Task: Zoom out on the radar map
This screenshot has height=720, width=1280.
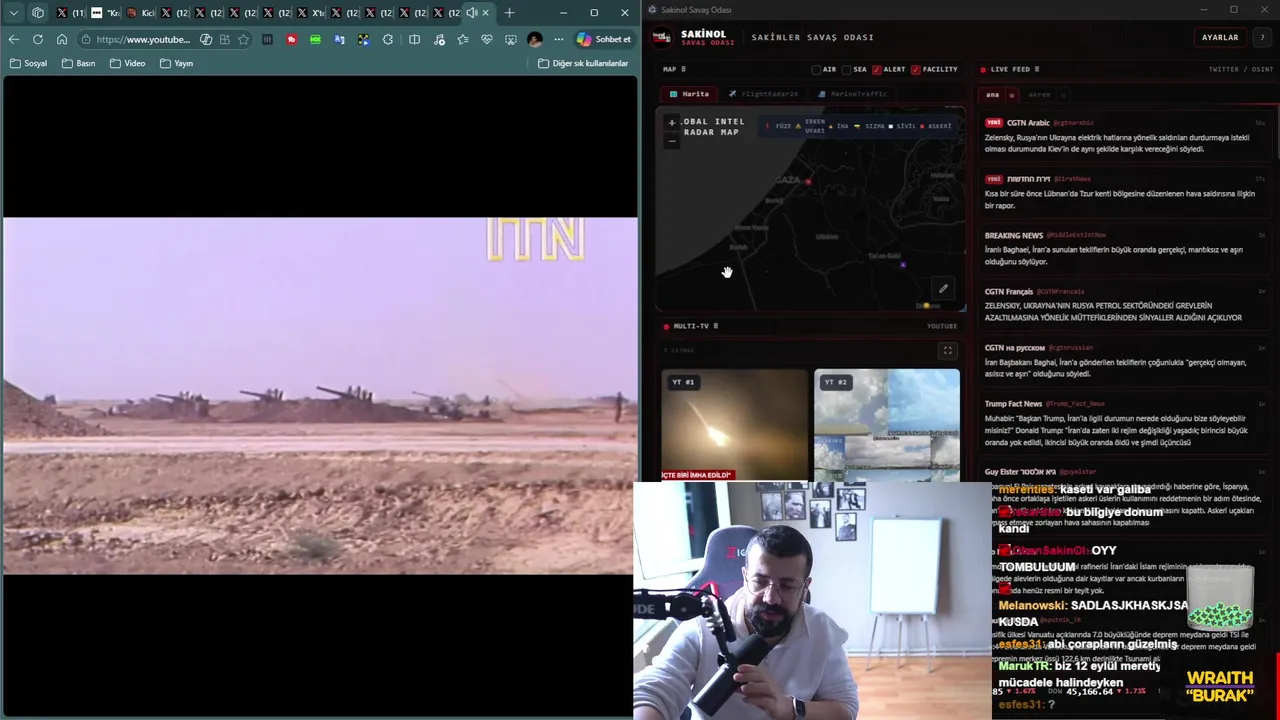Action: pyautogui.click(x=672, y=141)
